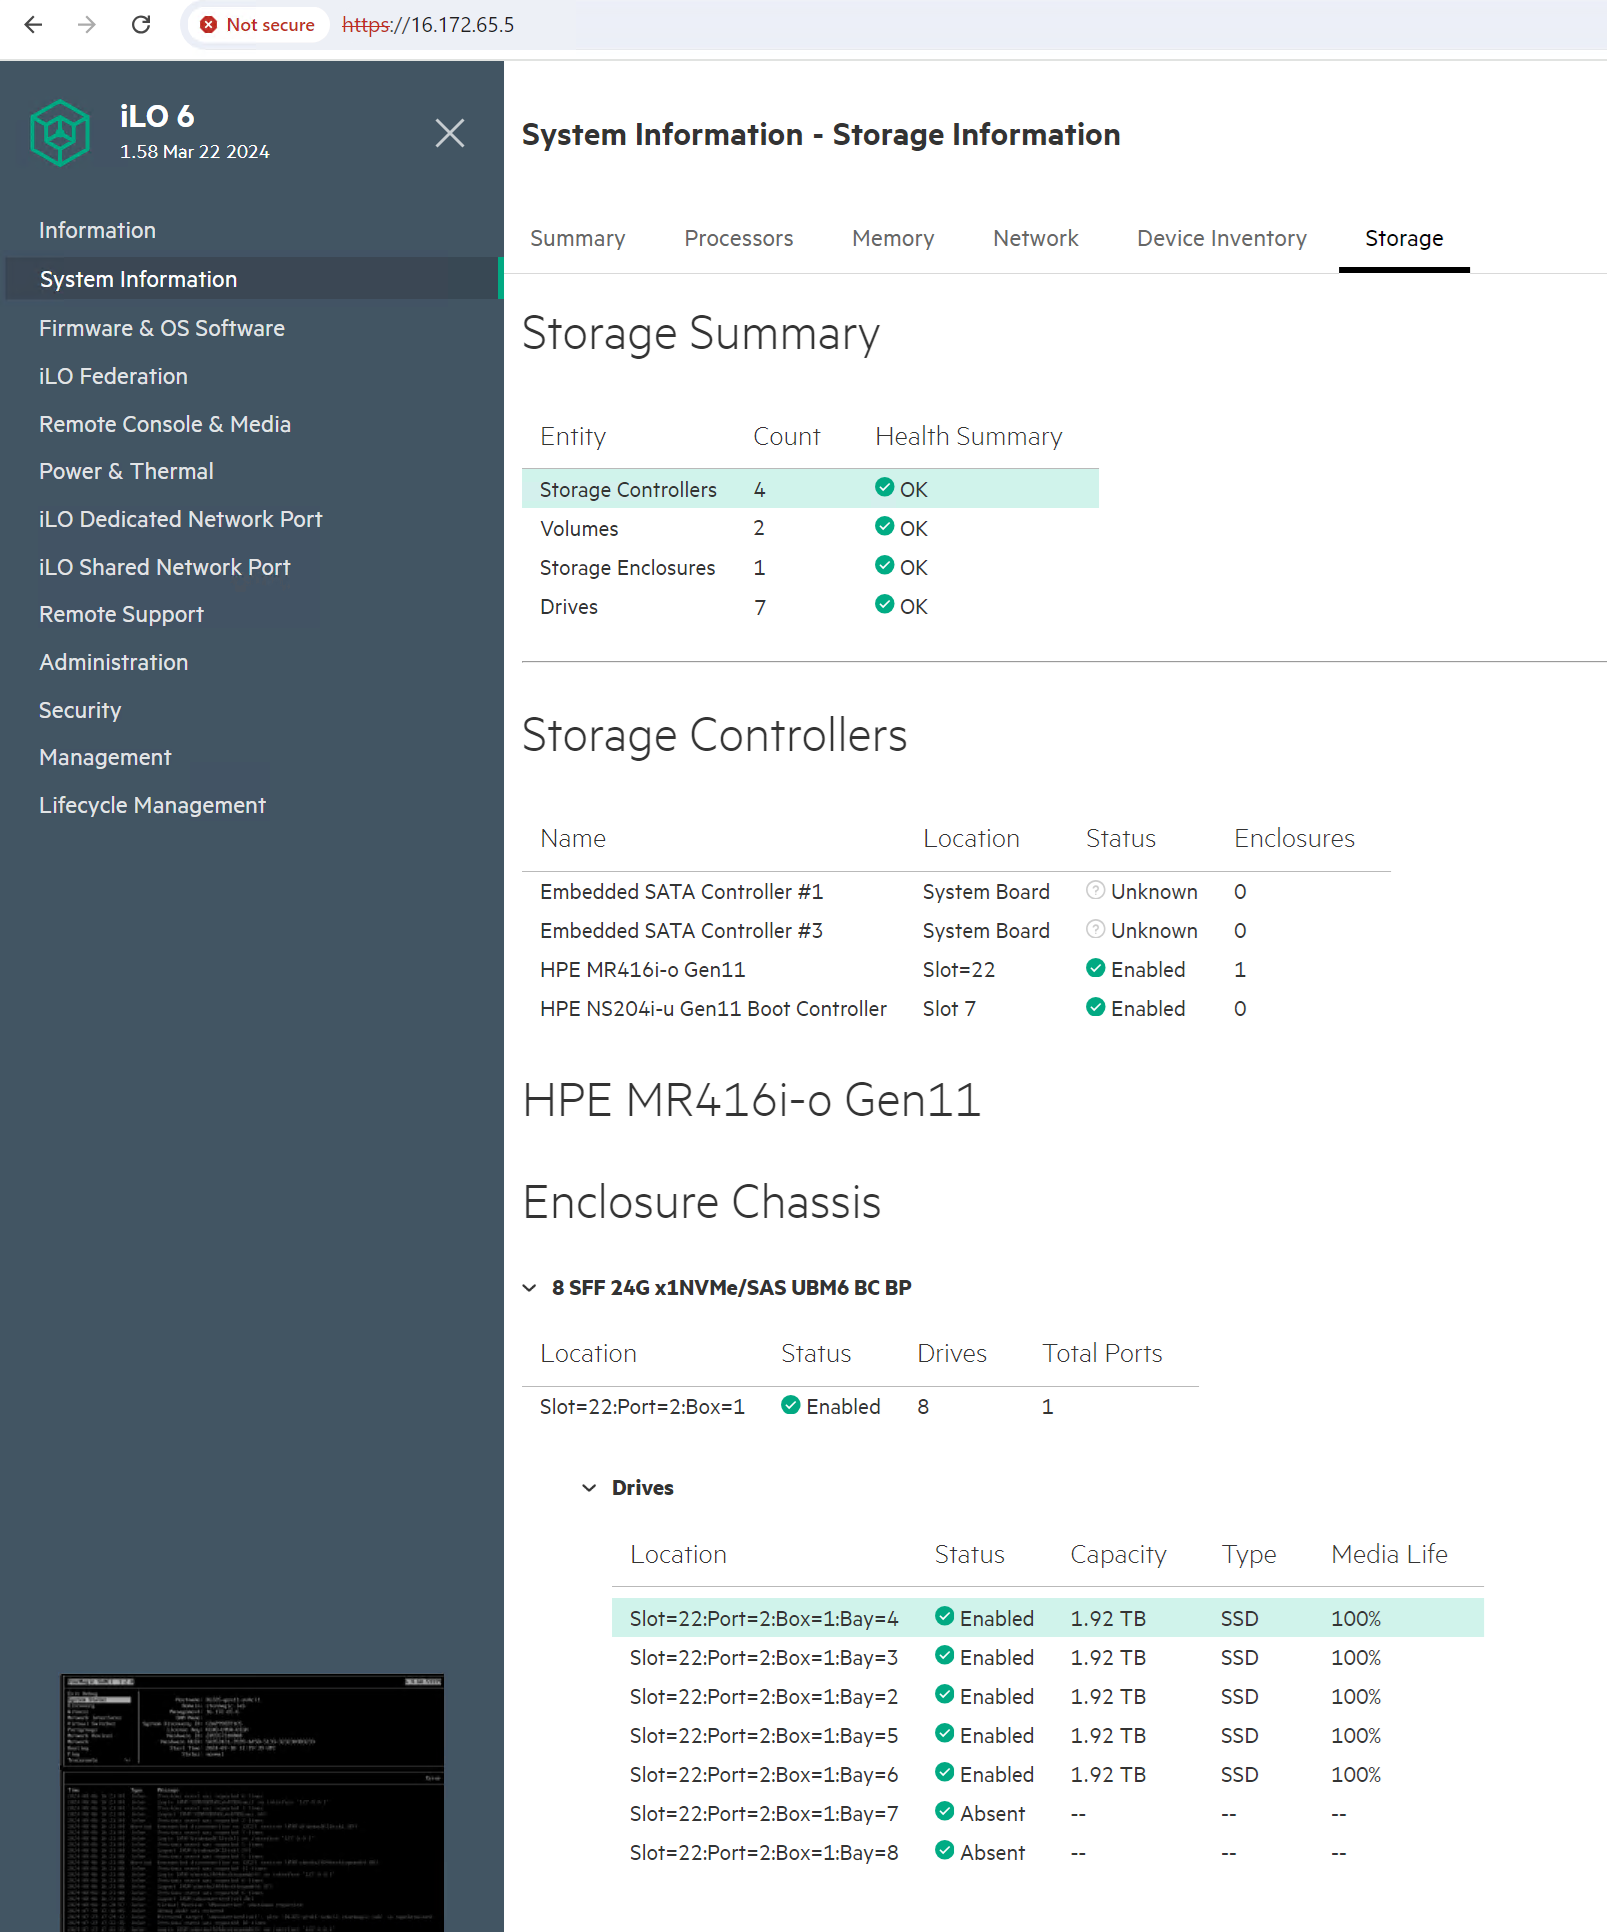
Task: Open Lifecycle Management section
Action: click(153, 805)
